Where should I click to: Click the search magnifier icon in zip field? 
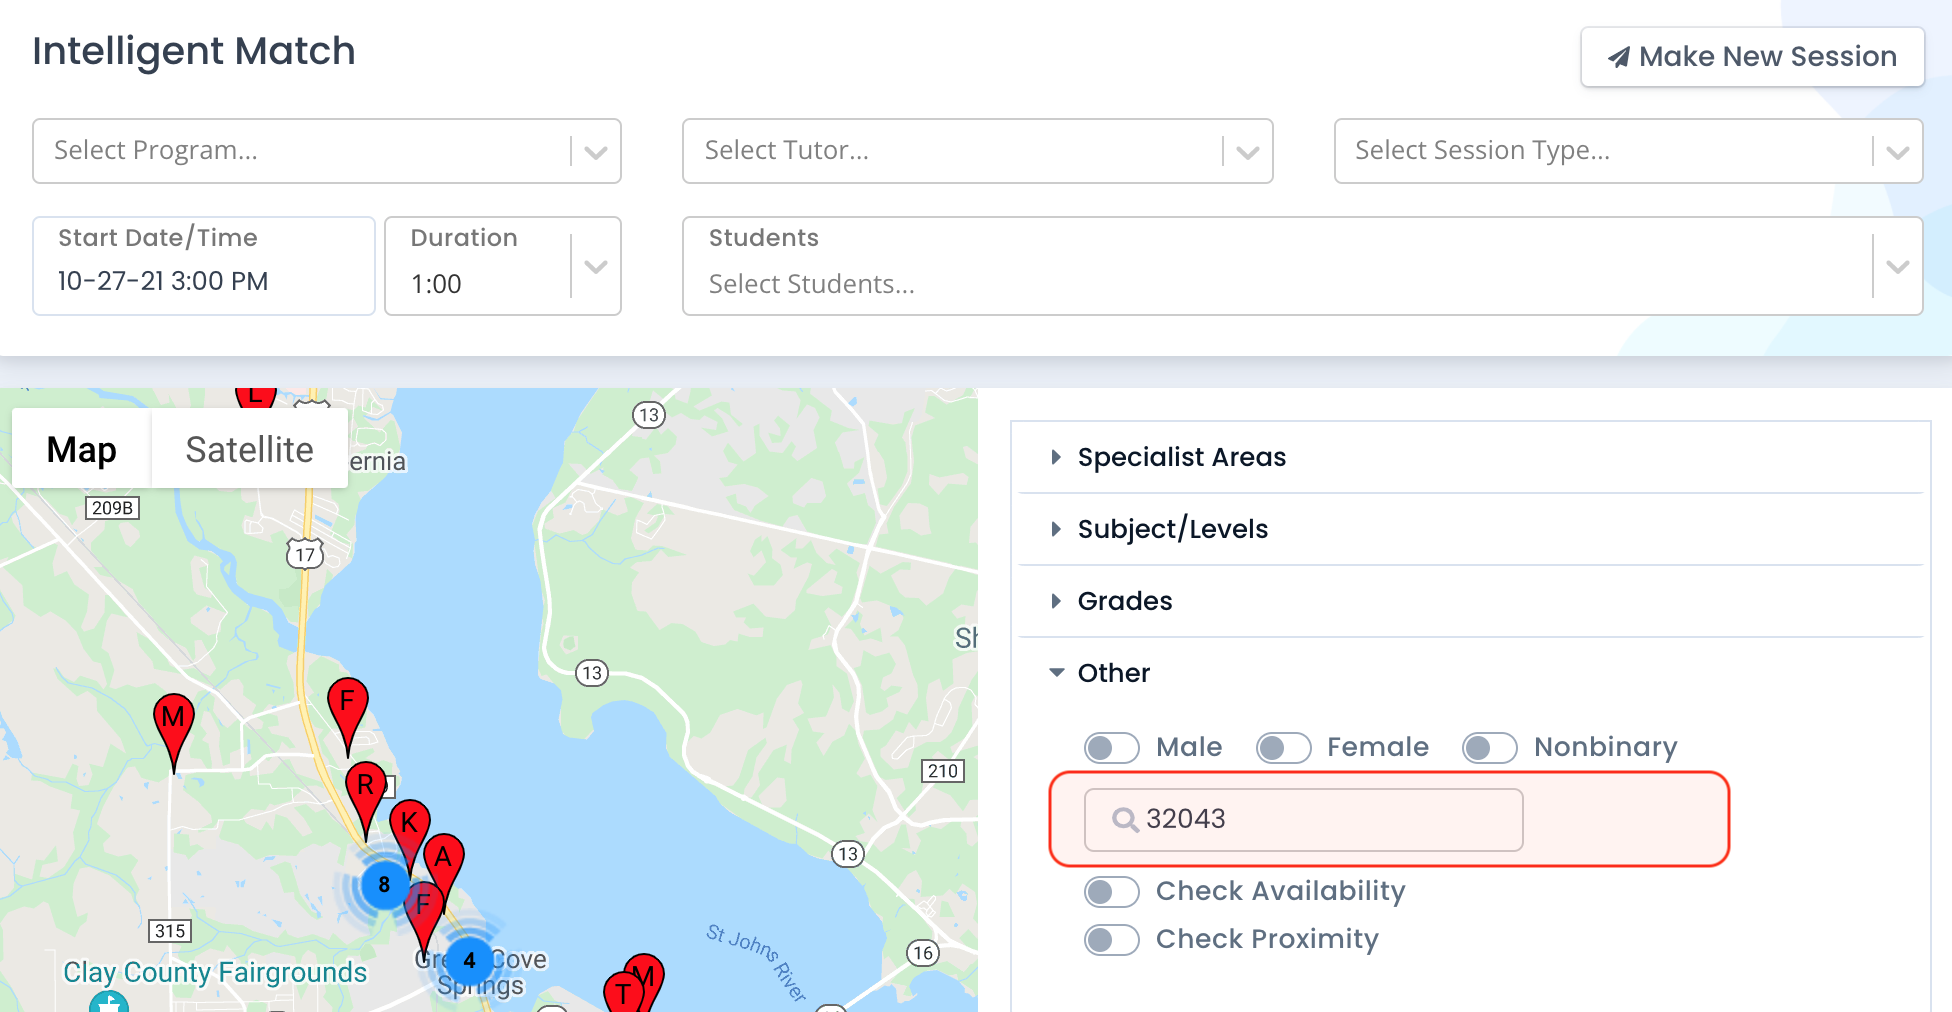tap(1125, 820)
